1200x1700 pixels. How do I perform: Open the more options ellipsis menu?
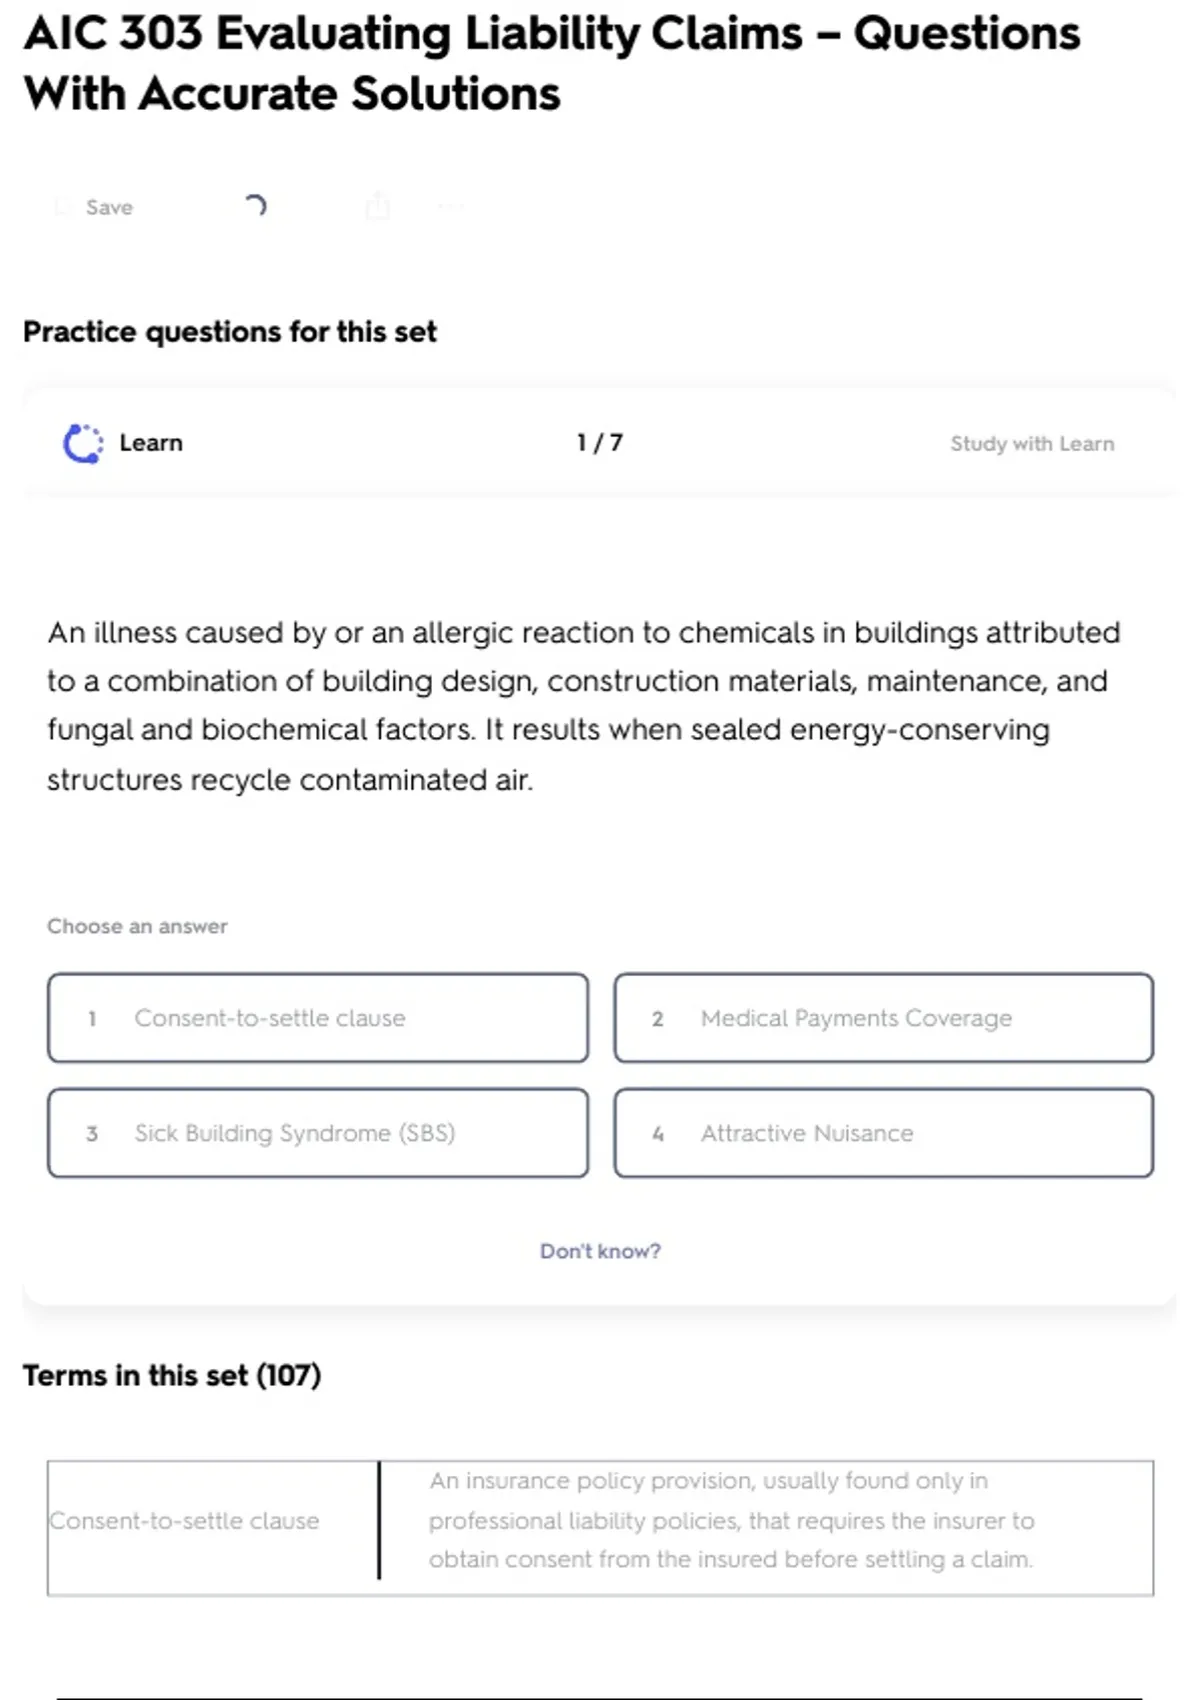click(x=450, y=207)
